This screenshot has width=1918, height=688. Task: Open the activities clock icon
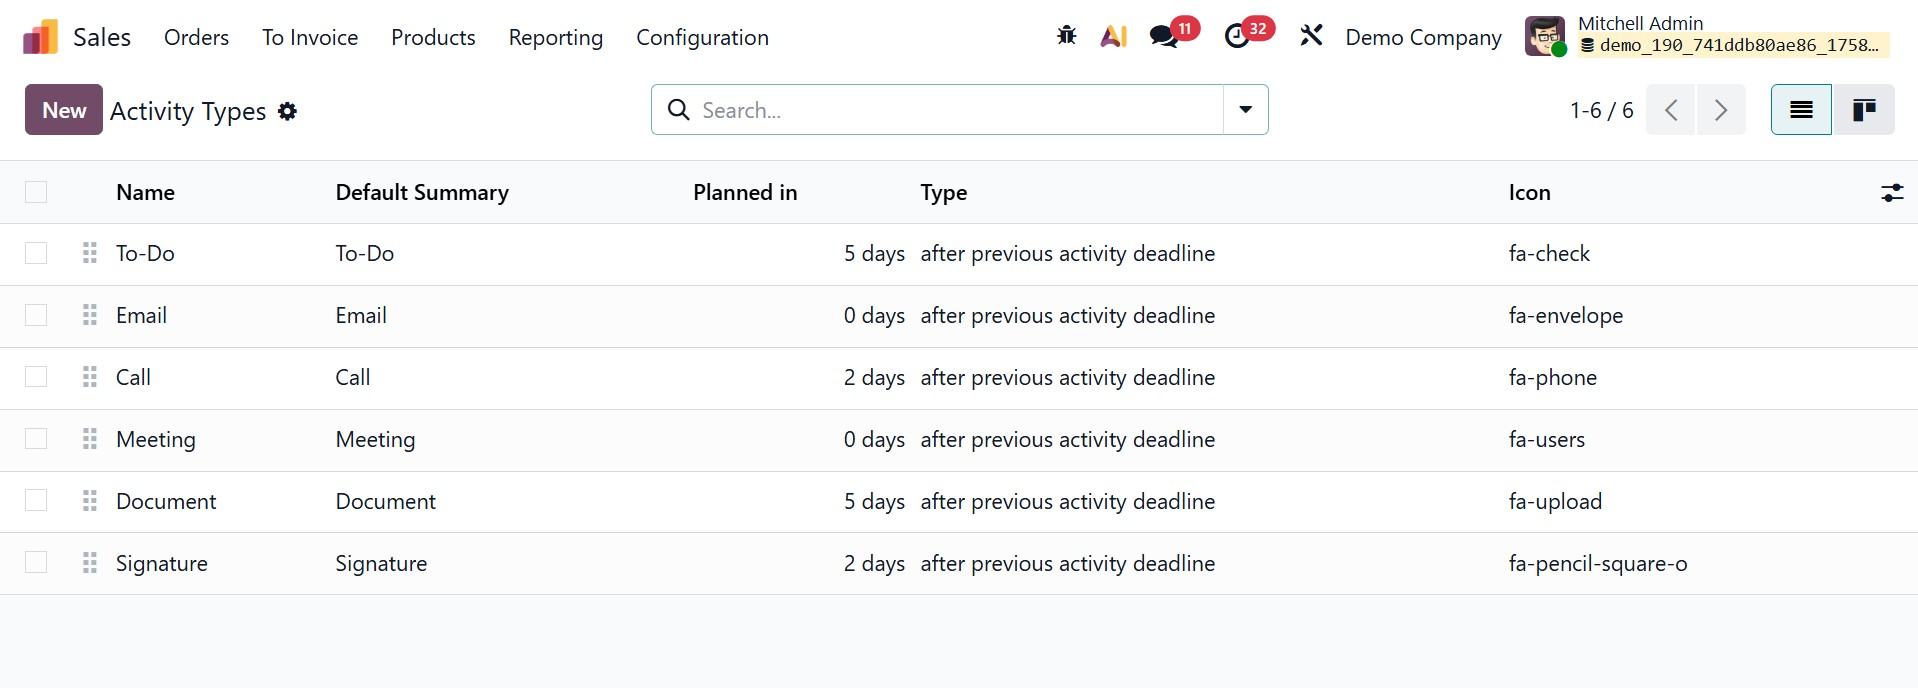tap(1237, 37)
